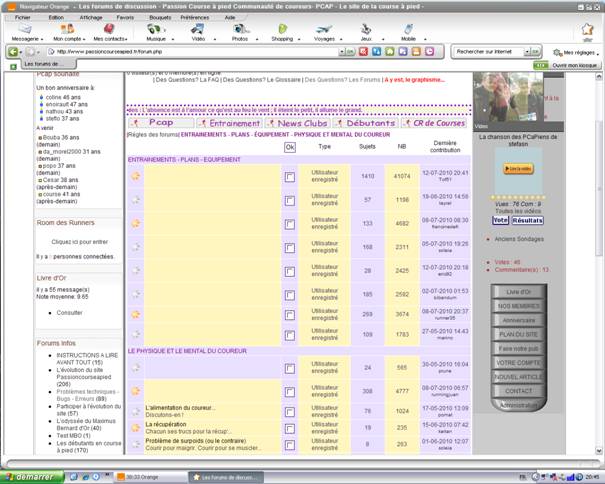Tick checkbox in row with 41074 messages
The height and width of the screenshot is (484, 605).
point(290,177)
